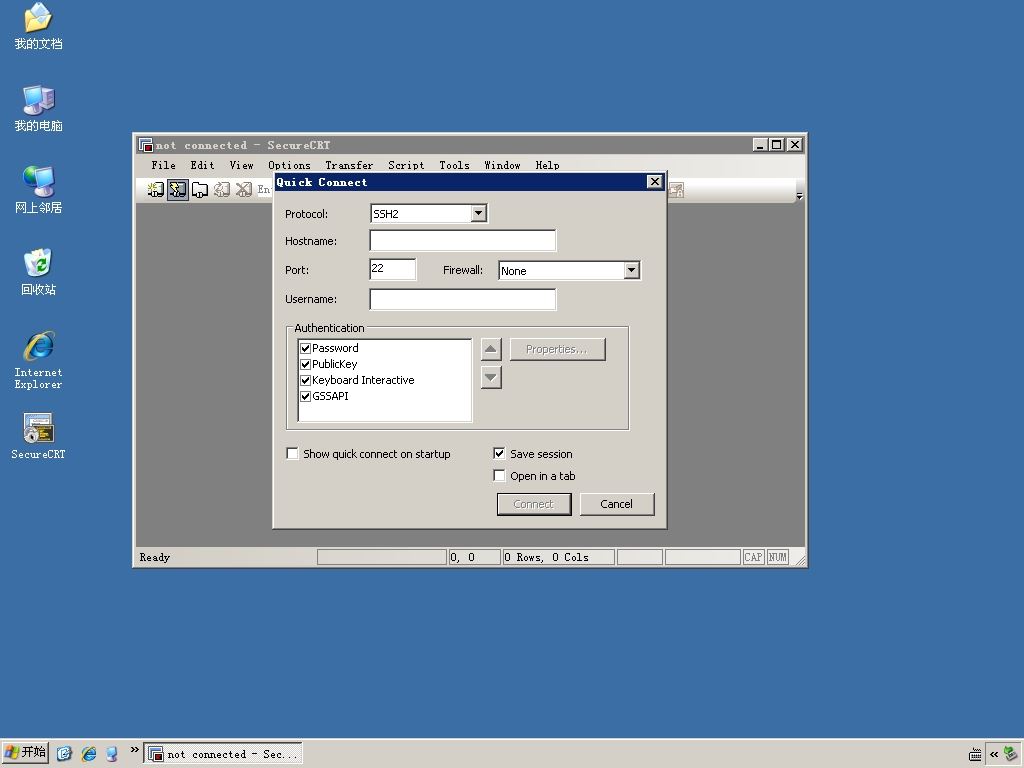The width and height of the screenshot is (1024, 768).
Task: Uncheck the Keyboard Interactive checkbox
Action: pos(305,380)
